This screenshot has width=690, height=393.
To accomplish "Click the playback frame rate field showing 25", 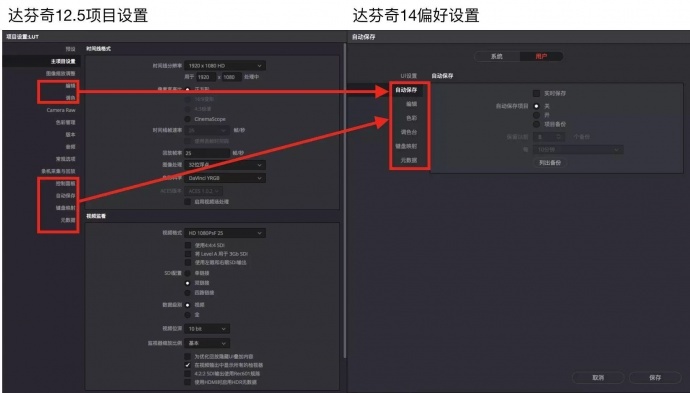I will [207, 153].
